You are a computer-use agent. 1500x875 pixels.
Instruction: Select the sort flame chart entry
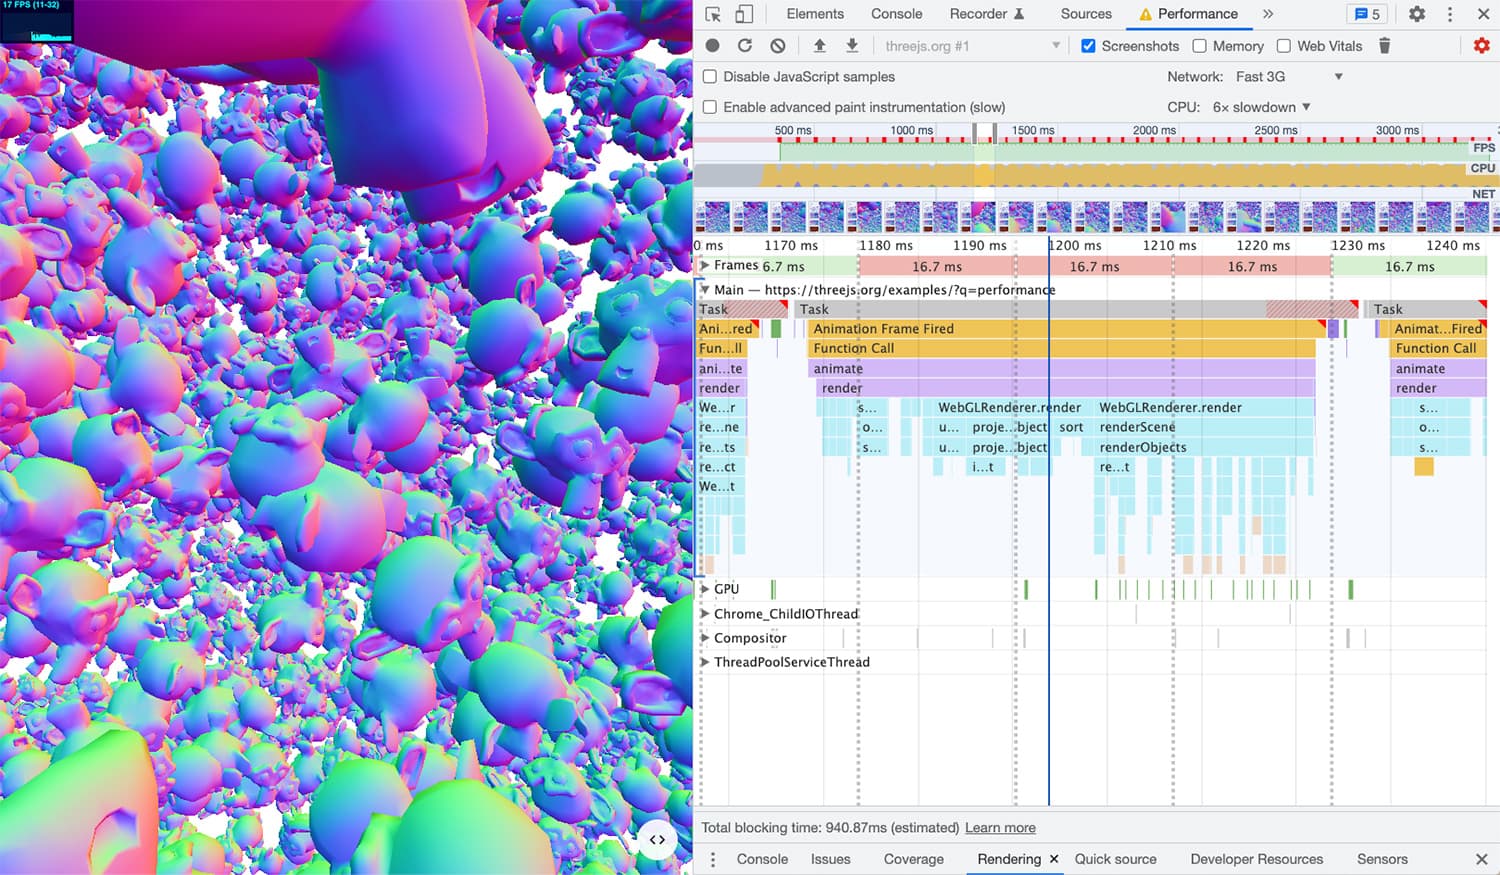click(x=1071, y=427)
